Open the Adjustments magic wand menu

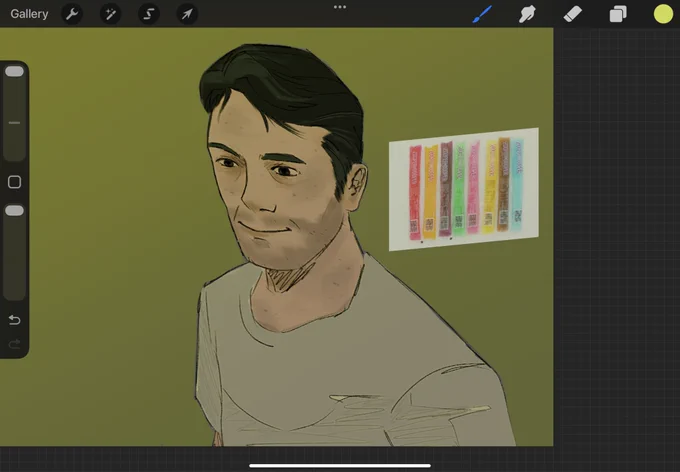[110, 14]
